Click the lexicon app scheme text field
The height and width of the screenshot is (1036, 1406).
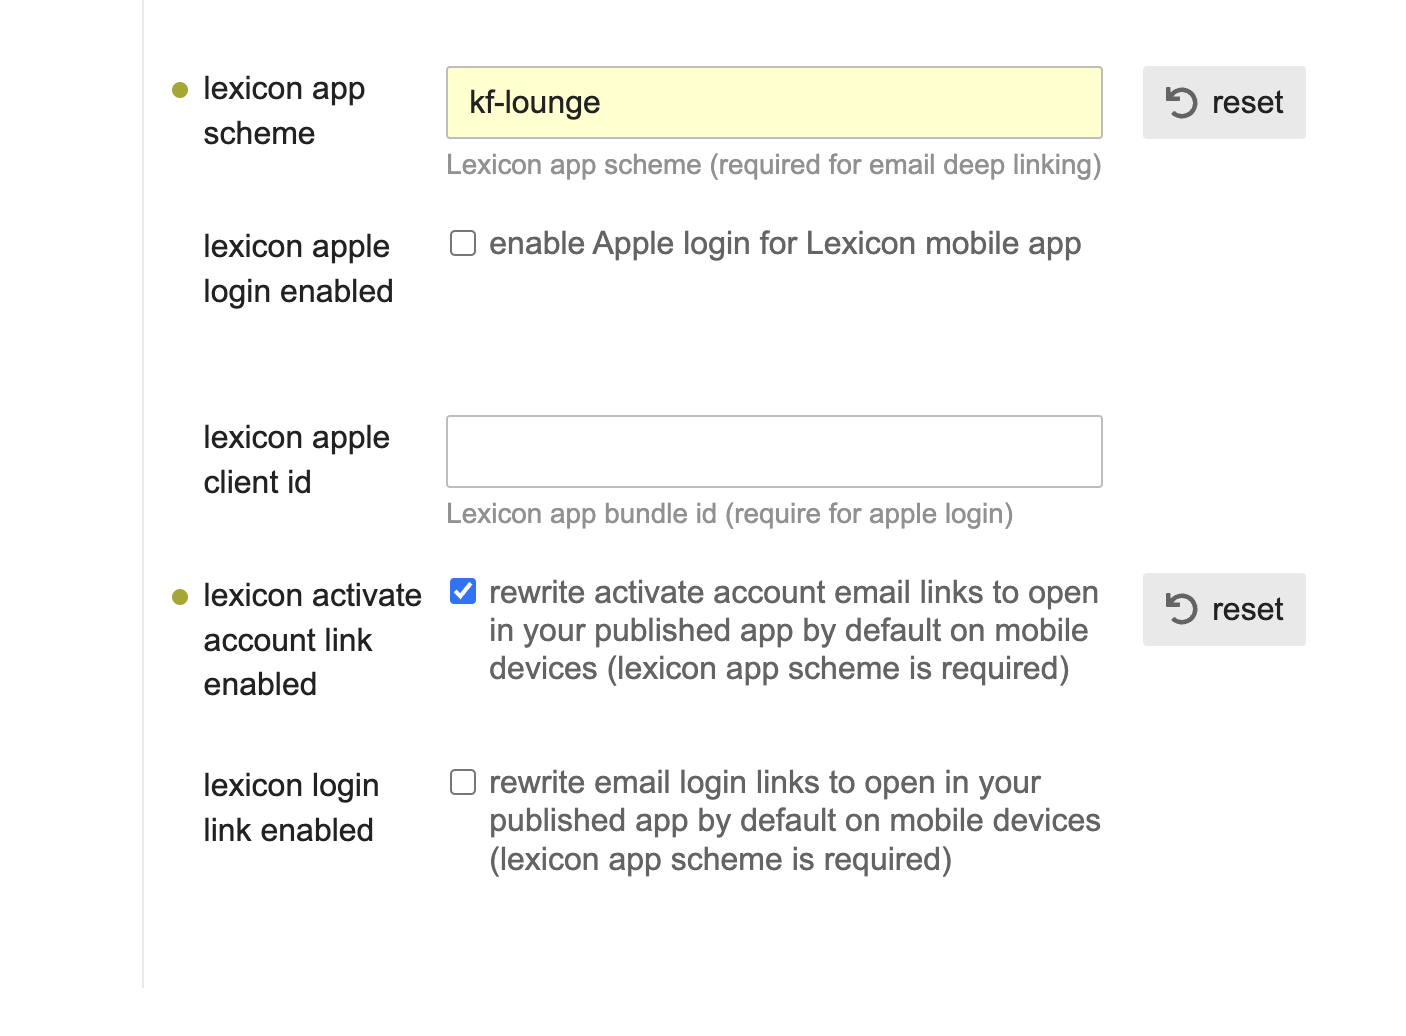[774, 103]
